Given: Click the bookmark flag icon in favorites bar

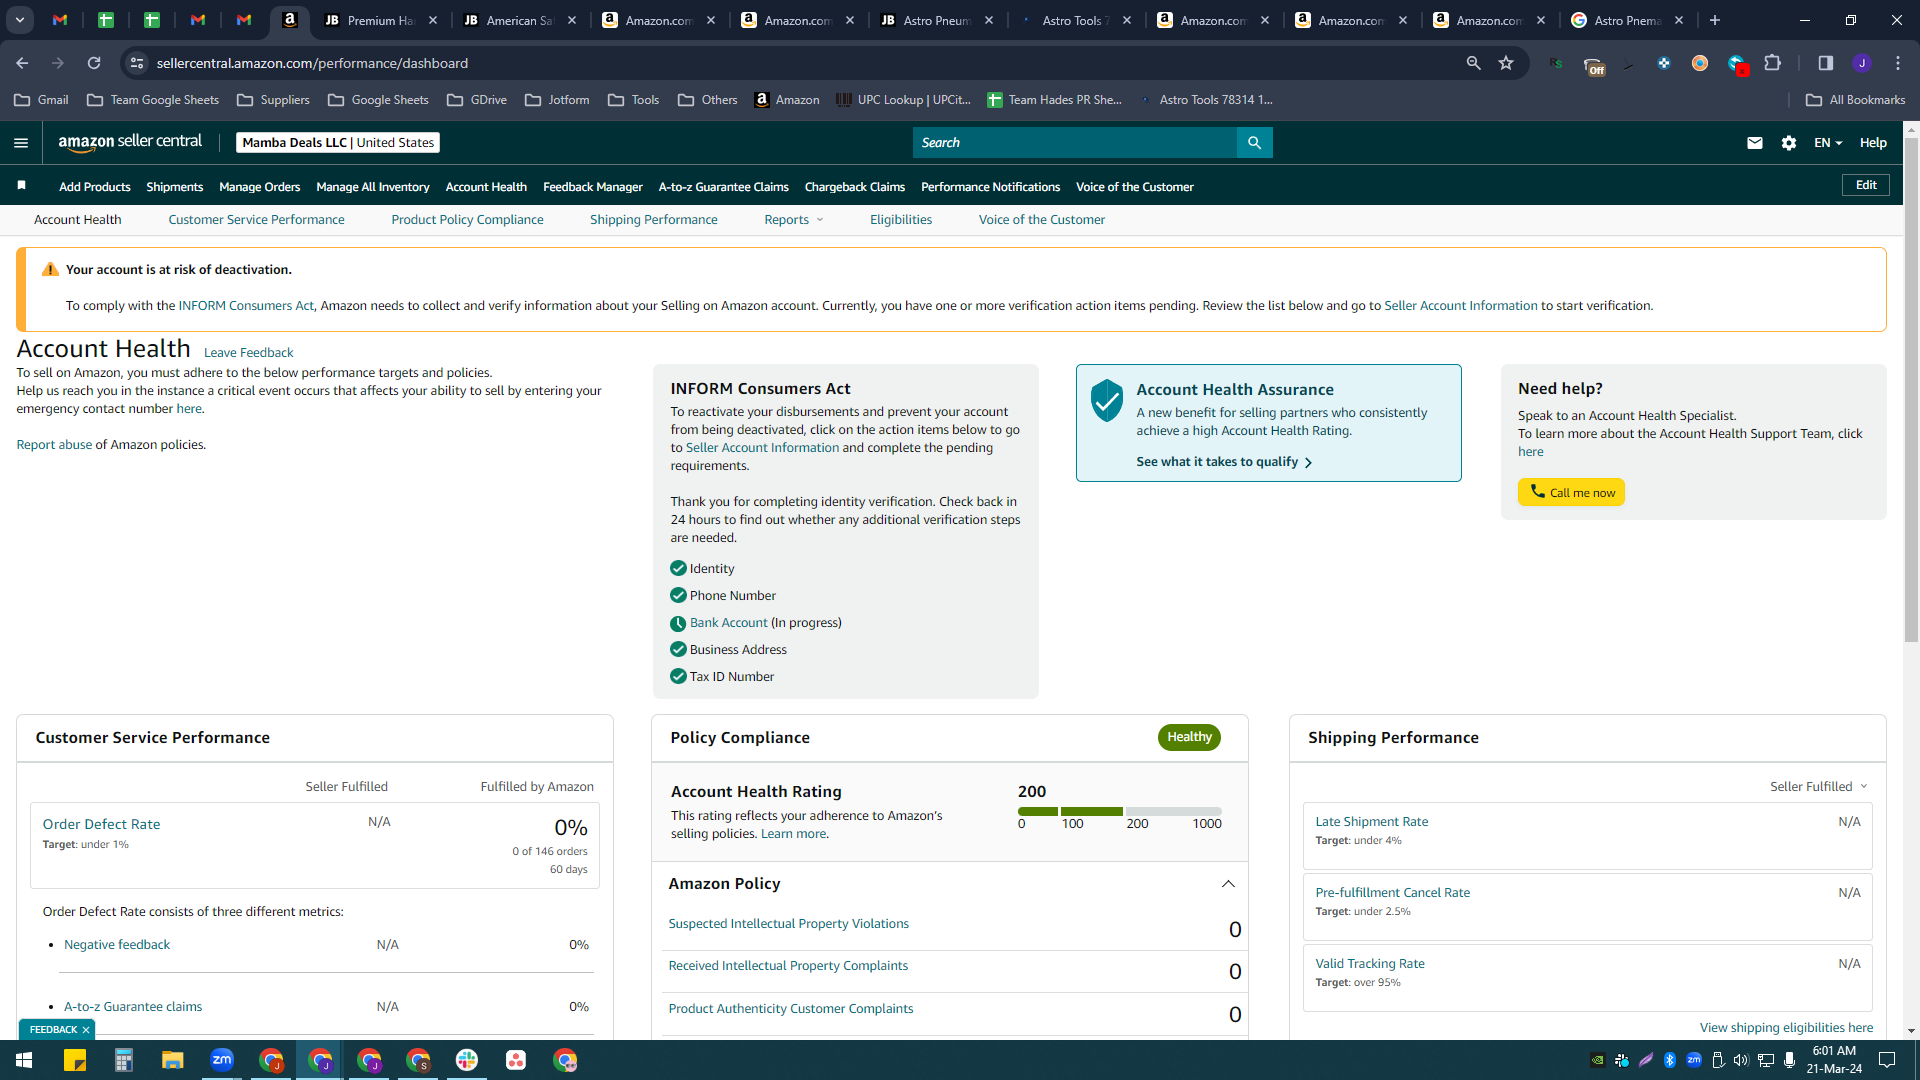Looking at the screenshot, I should coord(21,186).
